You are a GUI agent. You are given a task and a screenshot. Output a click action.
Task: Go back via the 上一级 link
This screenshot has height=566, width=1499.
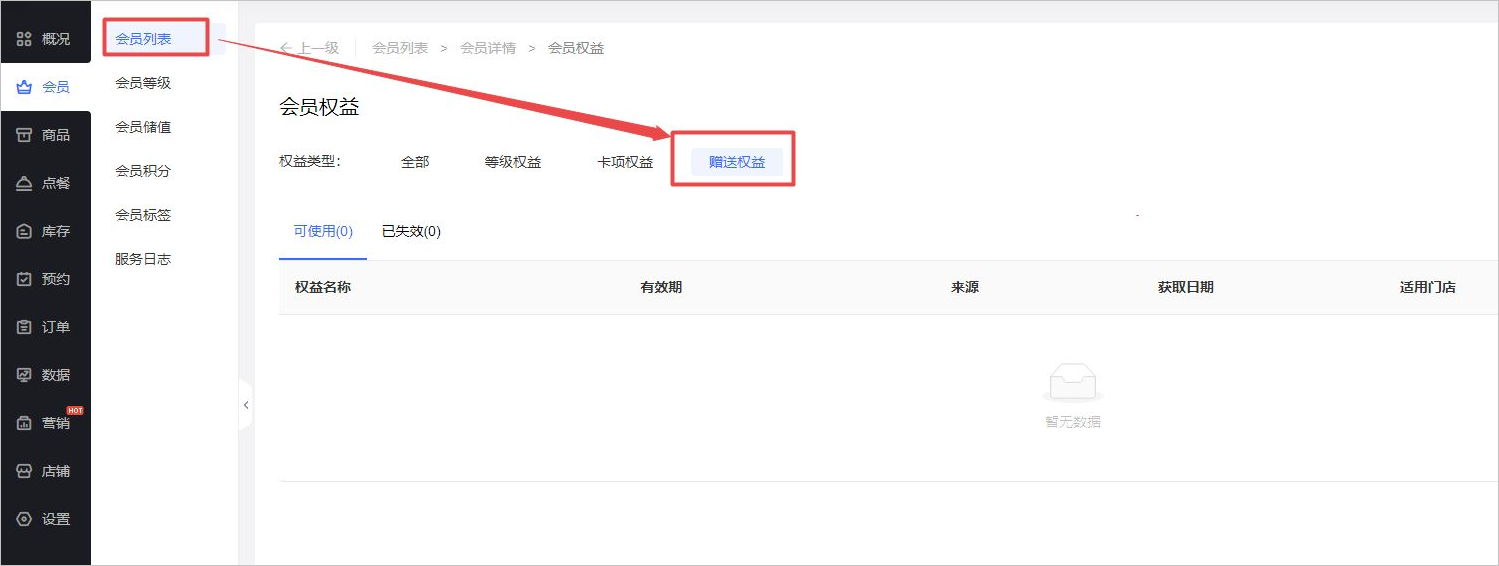click(318, 48)
